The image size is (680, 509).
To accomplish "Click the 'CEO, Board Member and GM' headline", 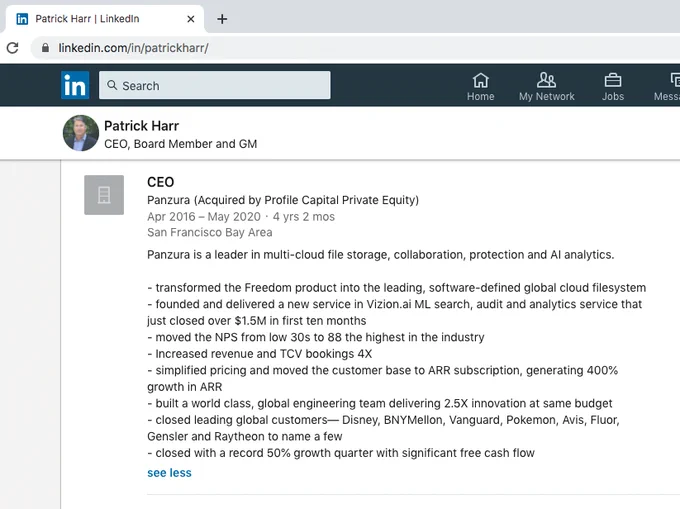I will pyautogui.click(x=180, y=144).
